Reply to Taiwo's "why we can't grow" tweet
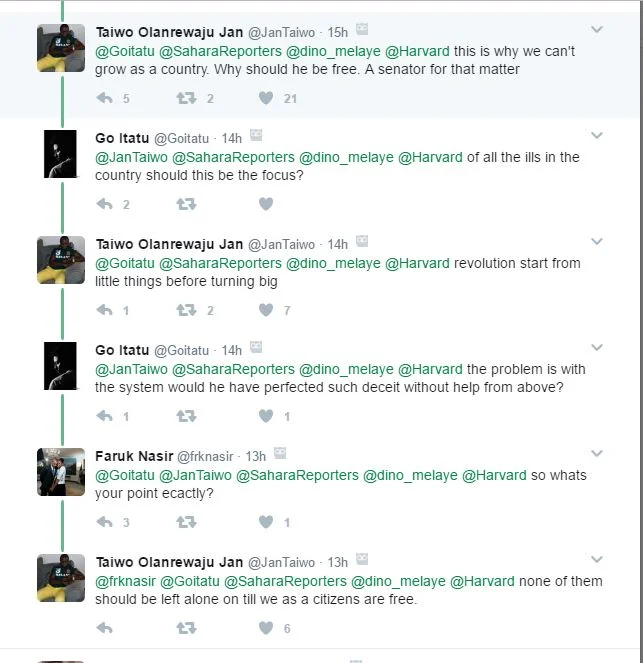 click(104, 98)
